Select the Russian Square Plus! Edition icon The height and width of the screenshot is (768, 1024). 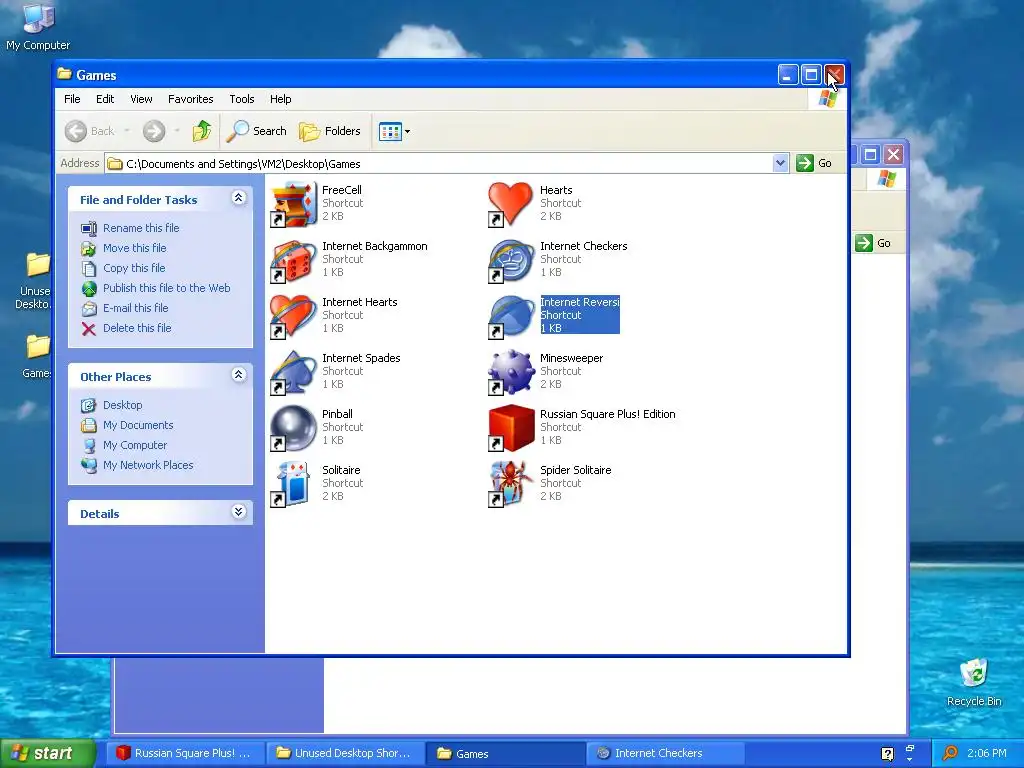511,428
